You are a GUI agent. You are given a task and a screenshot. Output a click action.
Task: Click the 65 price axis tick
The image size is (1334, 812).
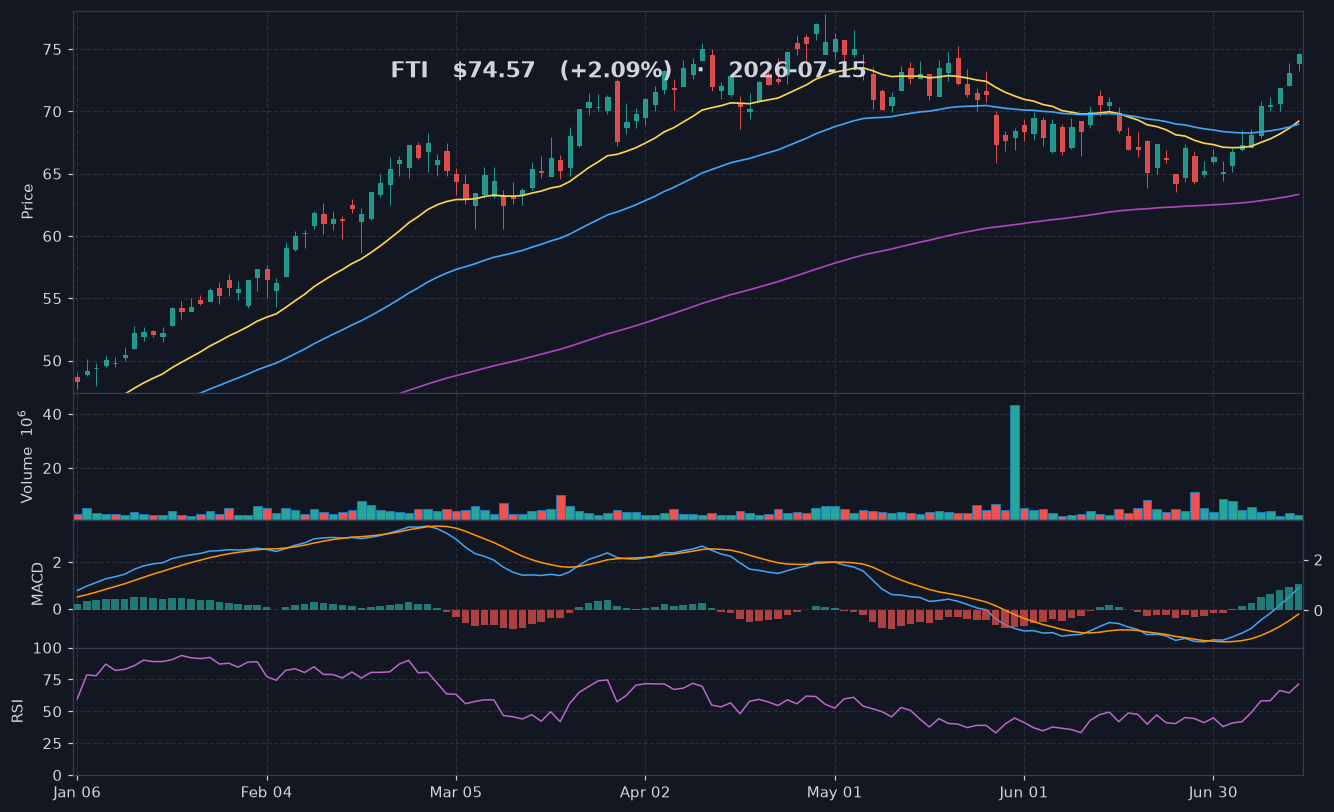pos(54,175)
